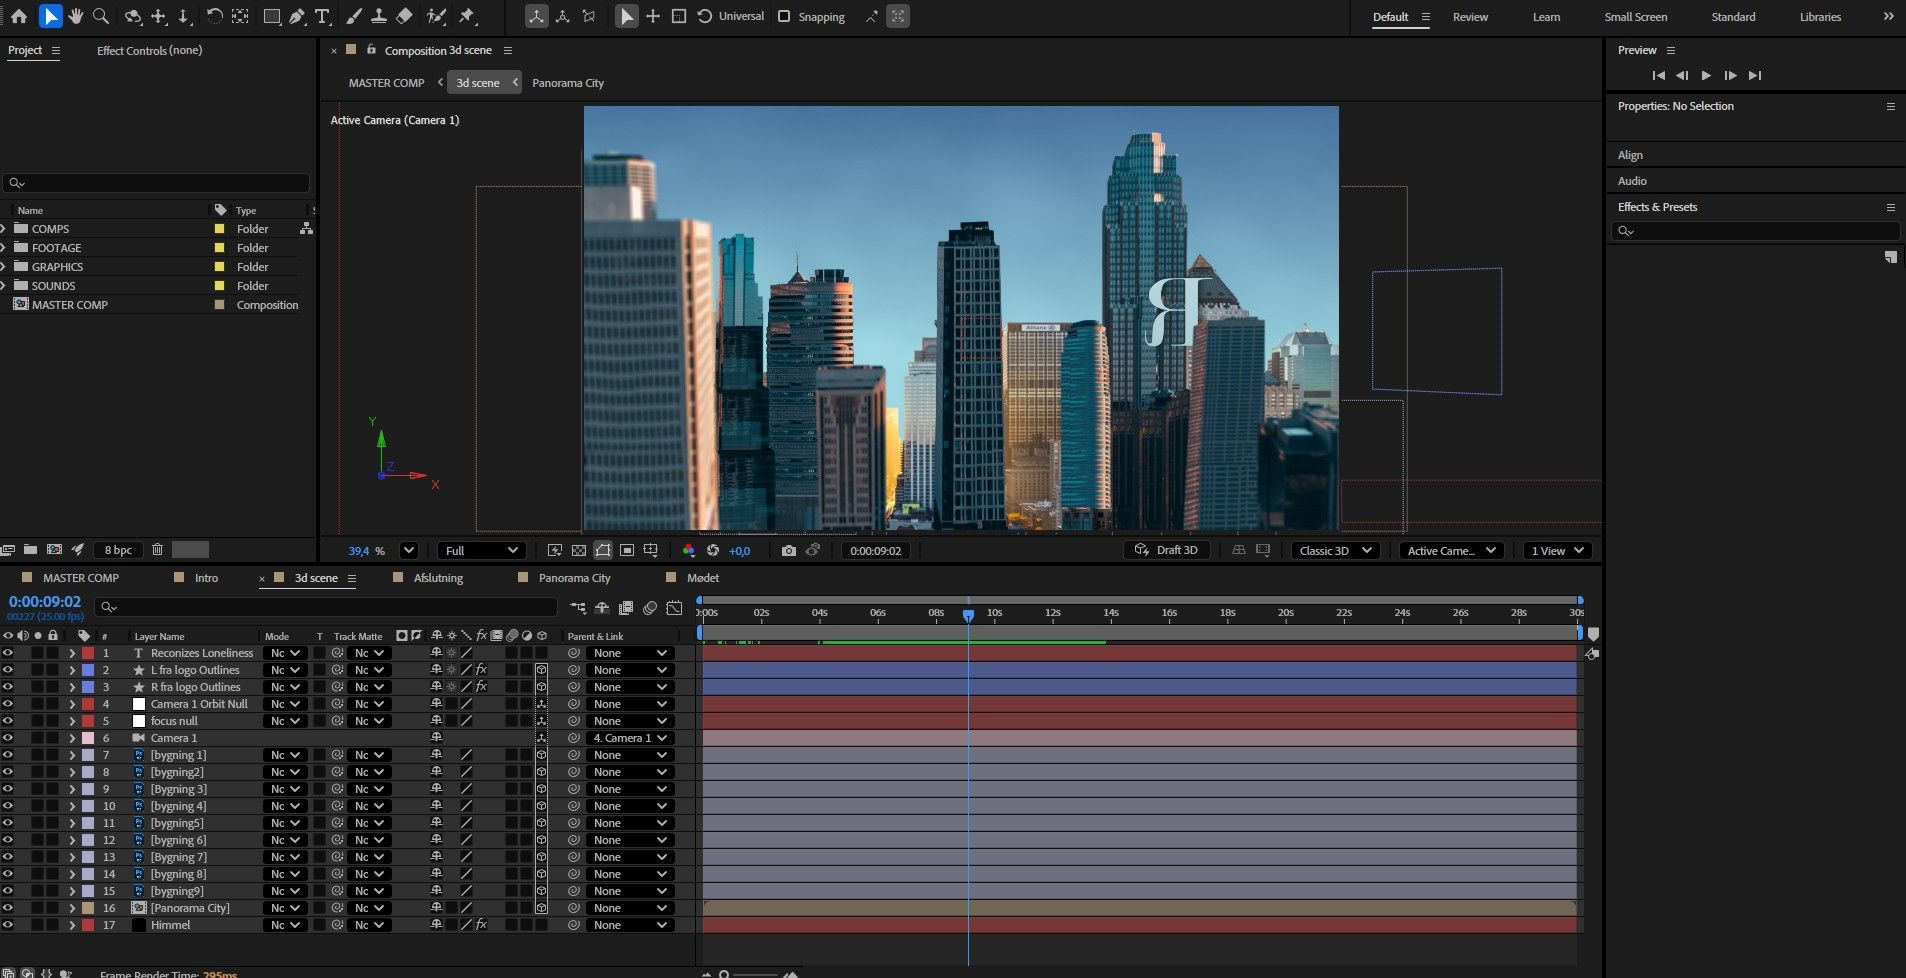Image resolution: width=1906 pixels, height=978 pixels.
Task: Pick the Pen tool
Action: click(297, 16)
